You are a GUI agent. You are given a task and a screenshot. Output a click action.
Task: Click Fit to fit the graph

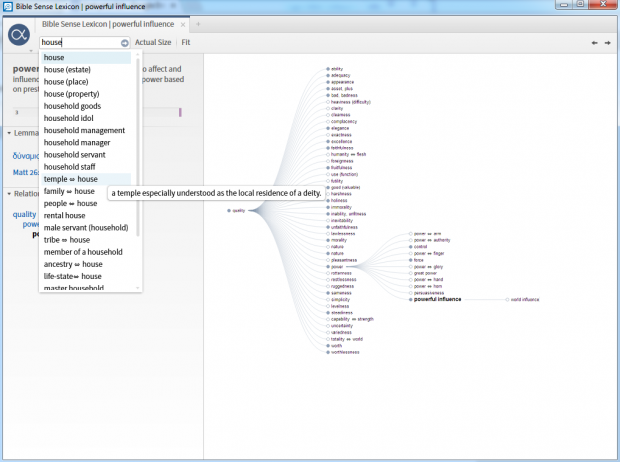click(x=186, y=43)
